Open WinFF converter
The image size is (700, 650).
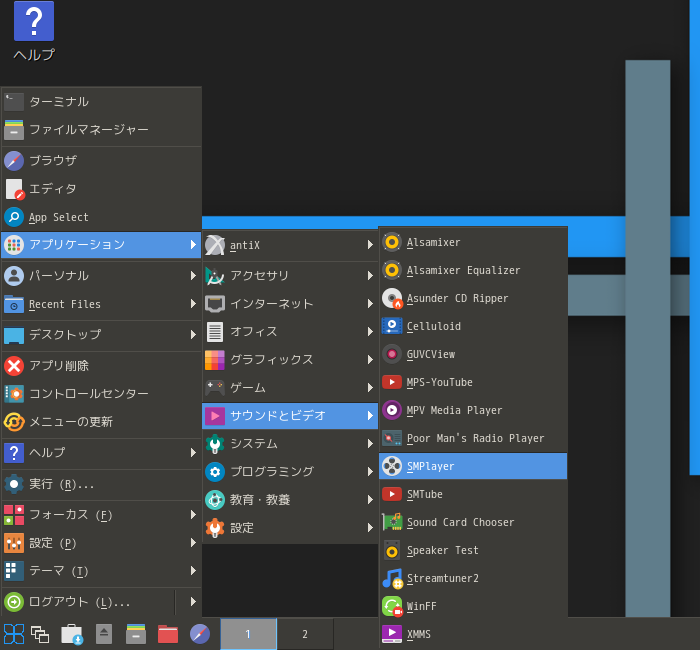473,606
